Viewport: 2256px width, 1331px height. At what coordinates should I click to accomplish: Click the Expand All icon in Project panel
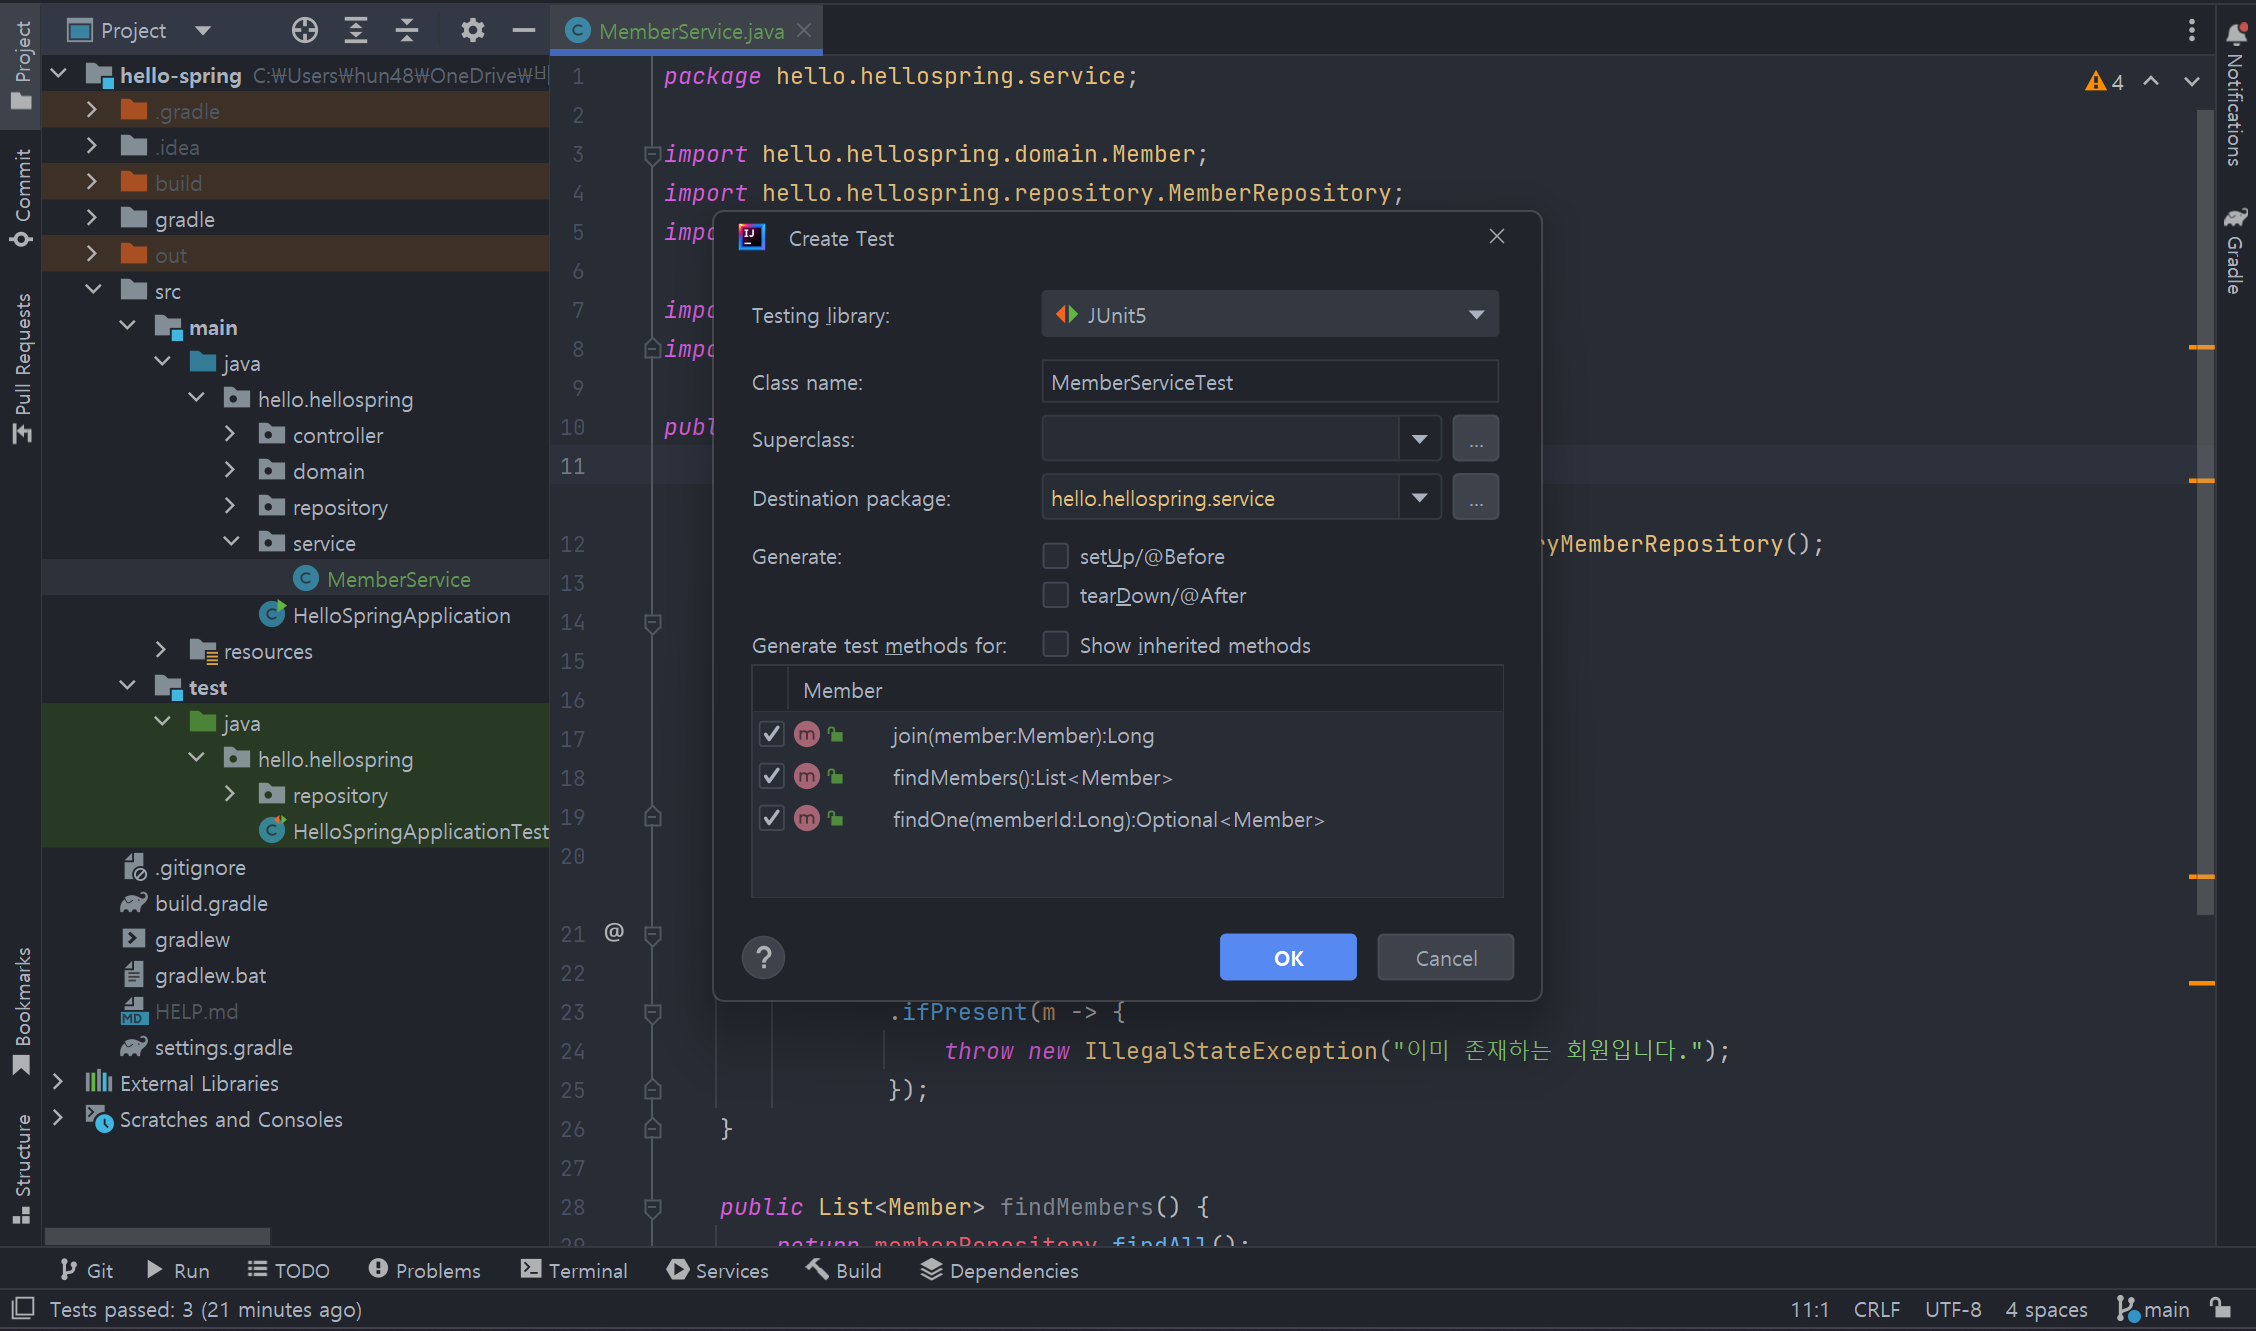(356, 30)
